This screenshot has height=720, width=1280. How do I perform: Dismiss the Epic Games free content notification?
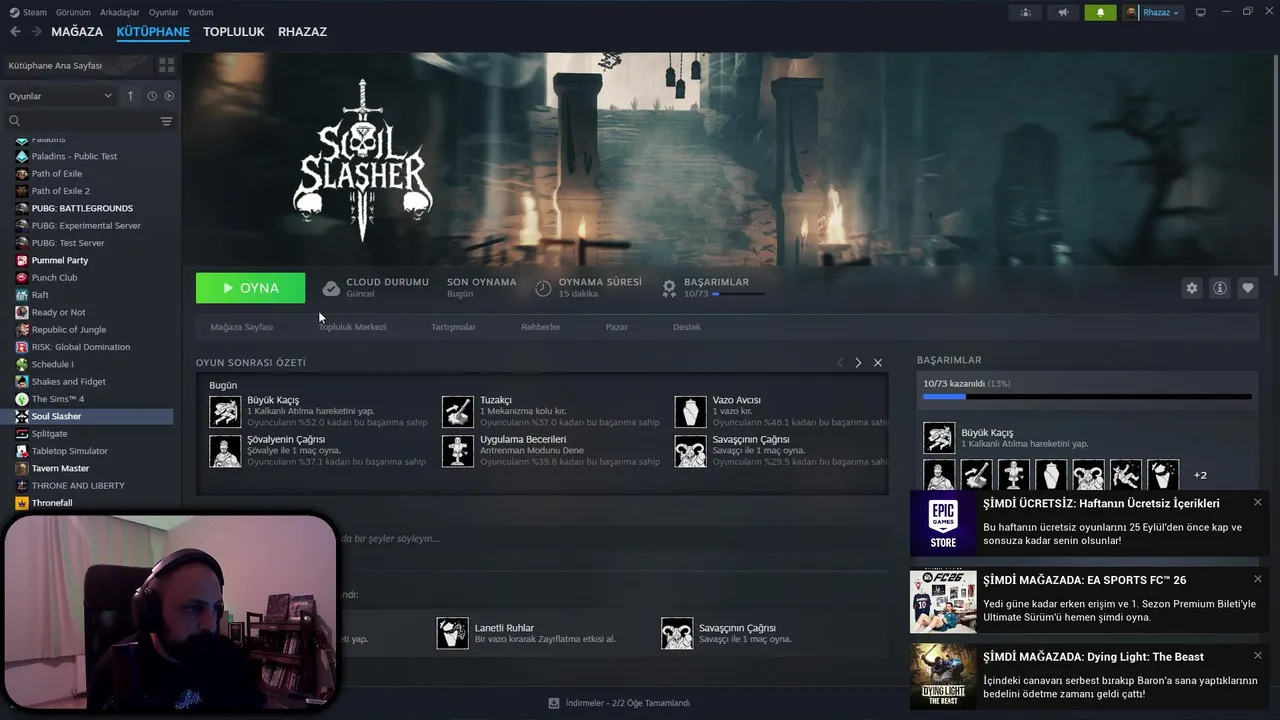coord(1258,502)
